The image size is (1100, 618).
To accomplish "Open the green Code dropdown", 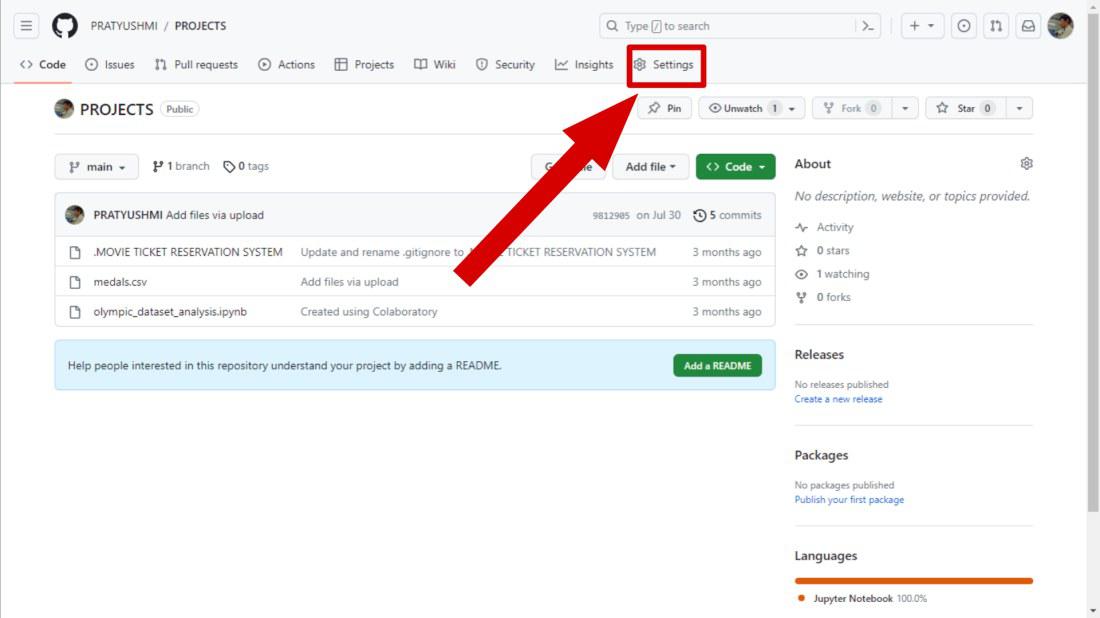I will tap(735, 167).
